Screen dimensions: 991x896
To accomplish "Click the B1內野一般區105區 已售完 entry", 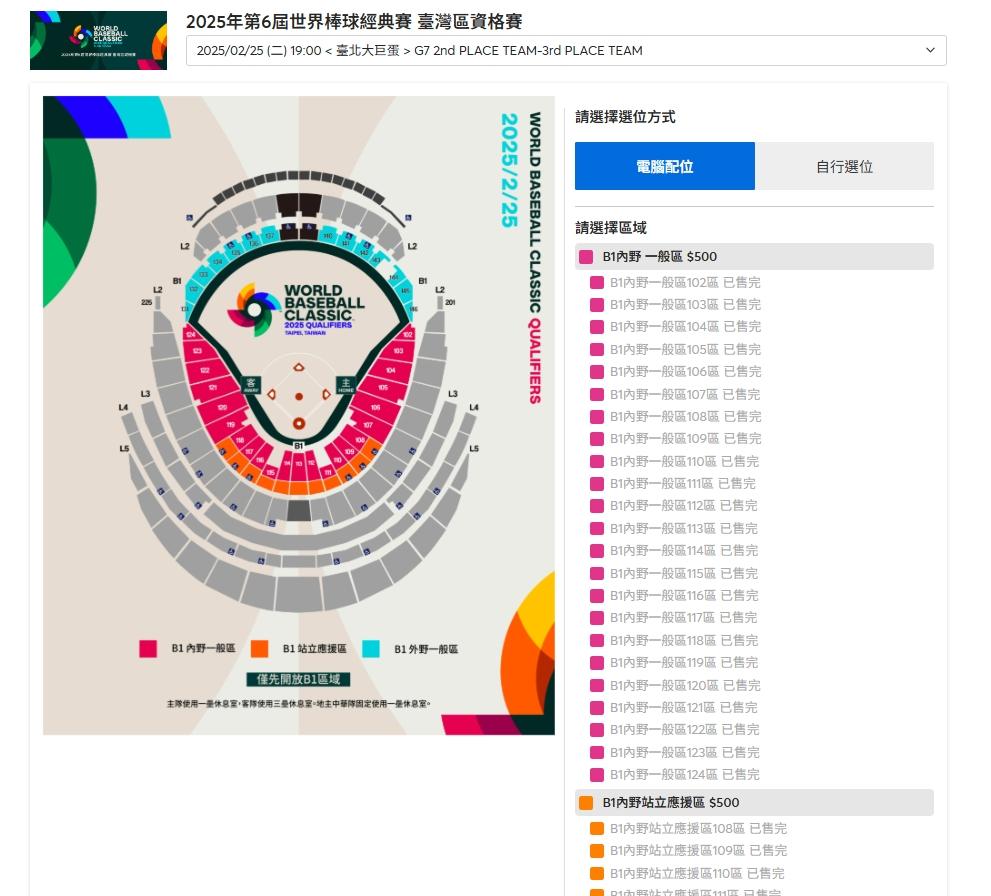I will [x=685, y=349].
